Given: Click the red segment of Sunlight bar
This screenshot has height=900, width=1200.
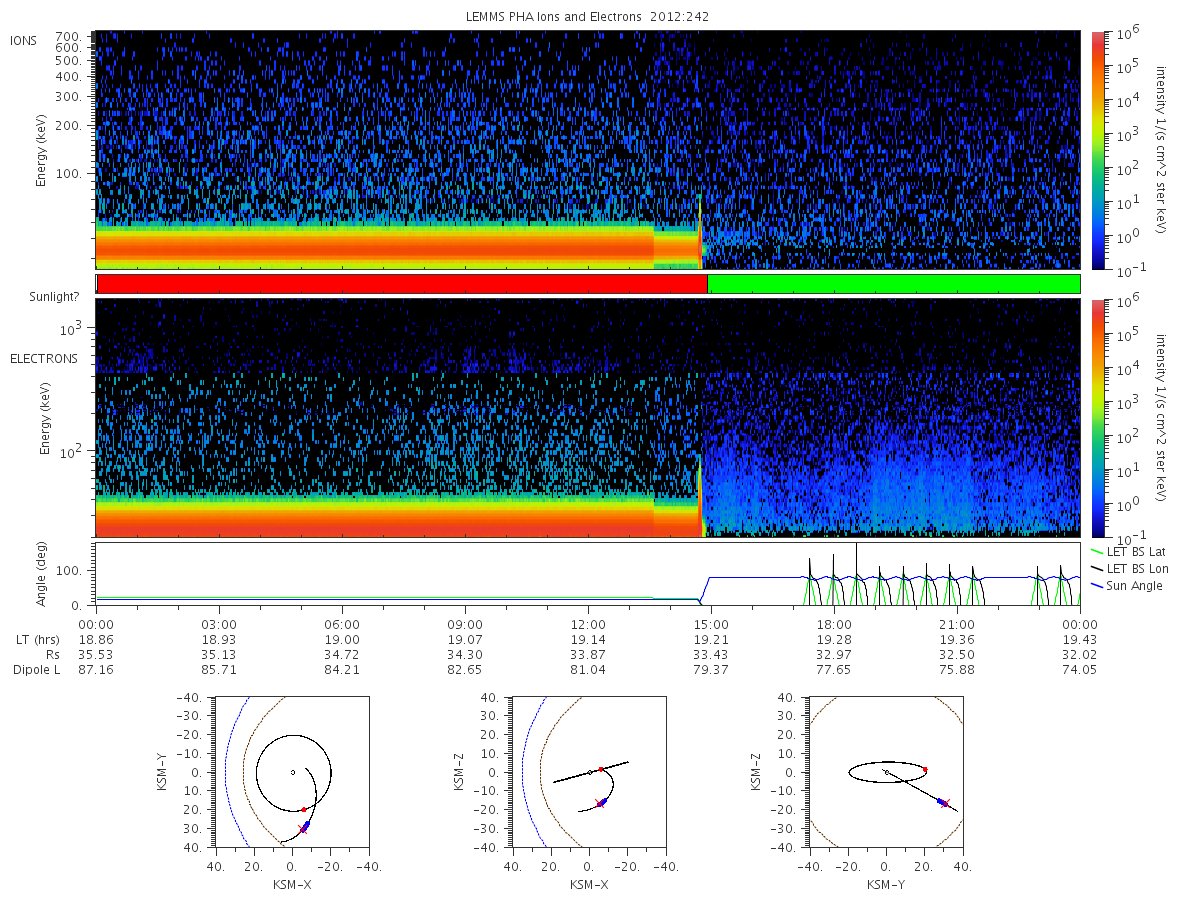Looking at the screenshot, I should pyautogui.click(x=401, y=284).
